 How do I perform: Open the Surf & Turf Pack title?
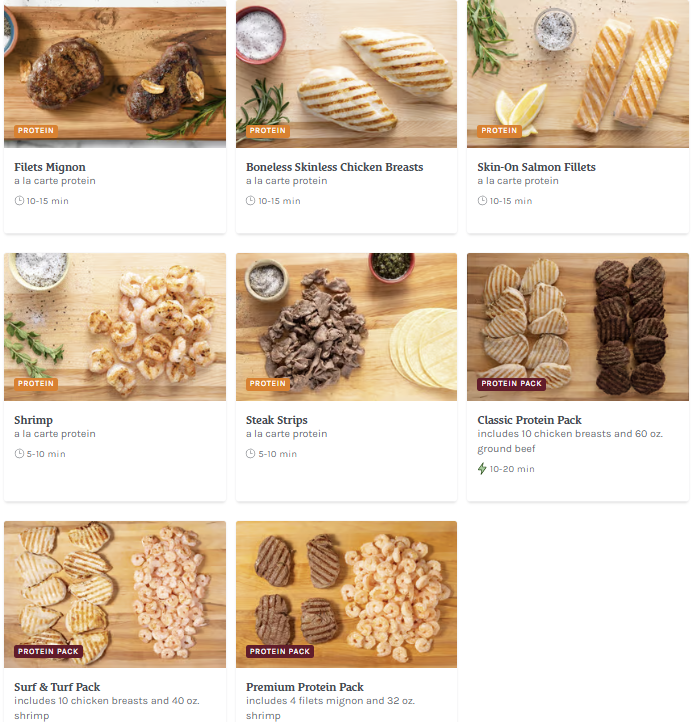[x=57, y=687]
